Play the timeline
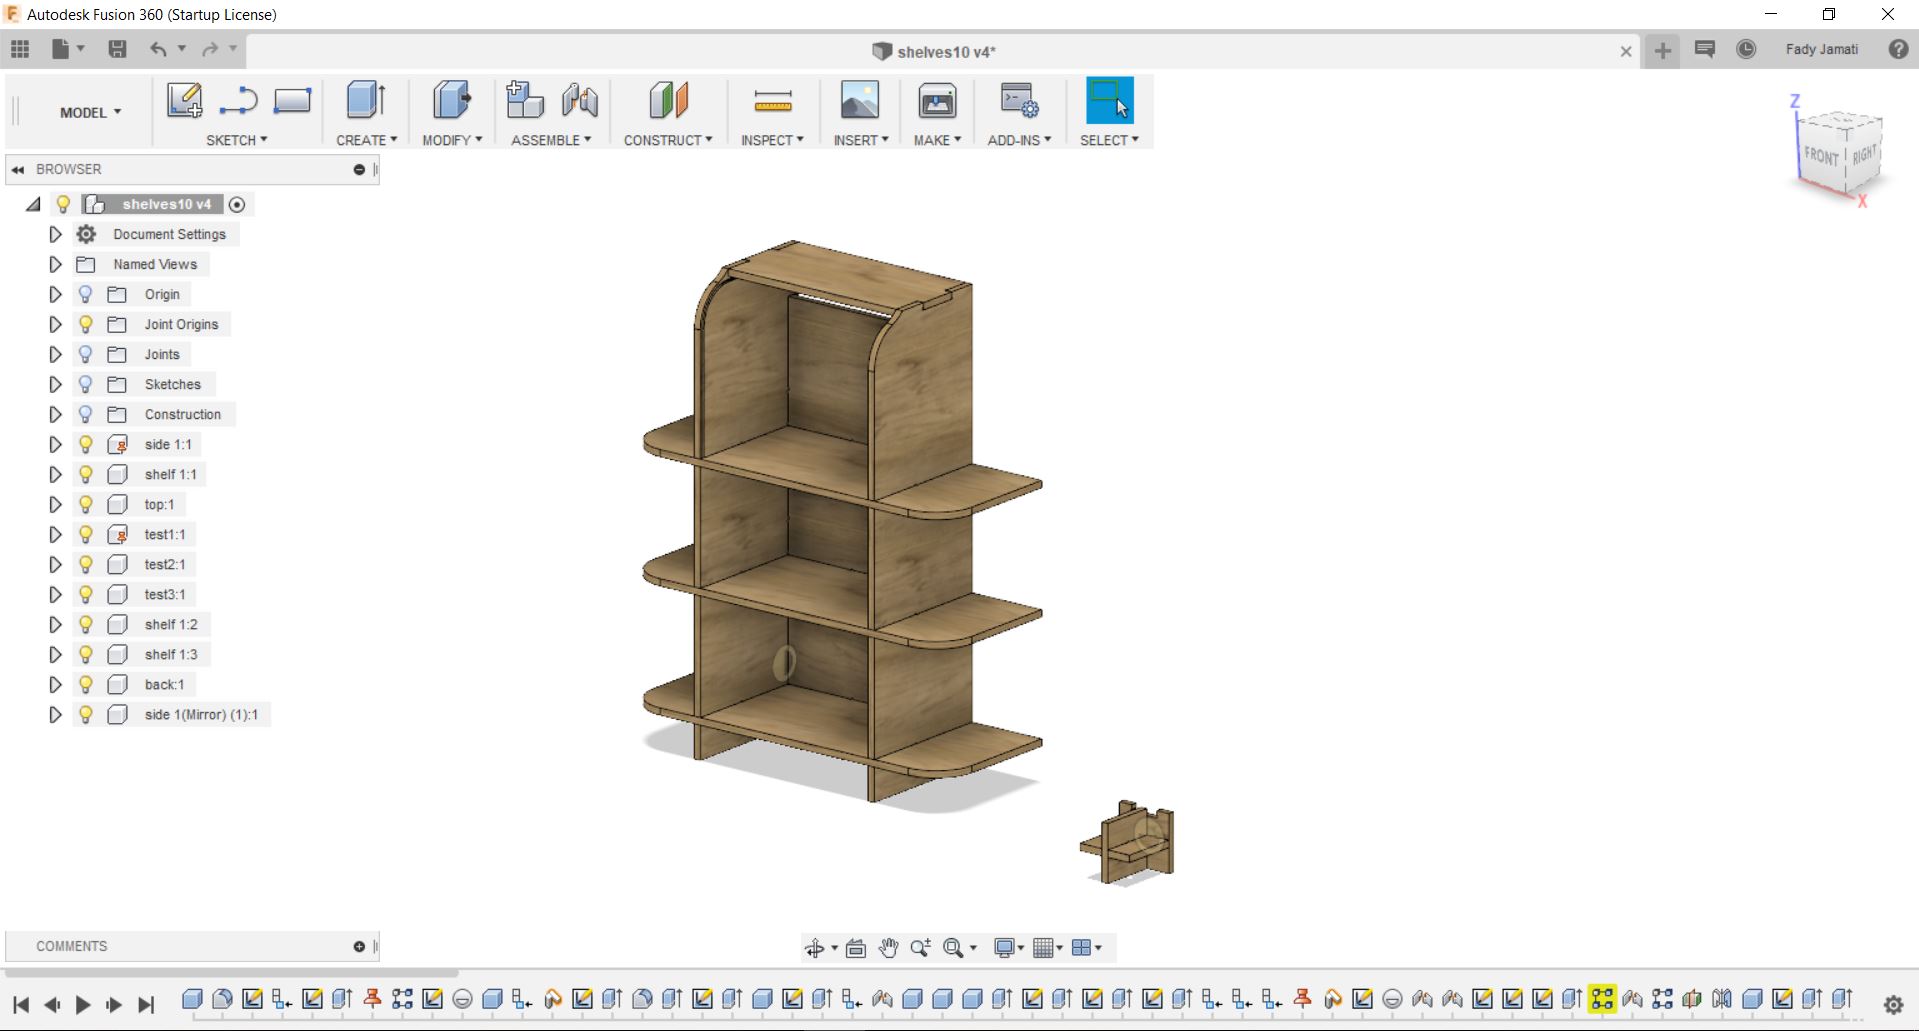The image size is (1919, 1031). [83, 1004]
